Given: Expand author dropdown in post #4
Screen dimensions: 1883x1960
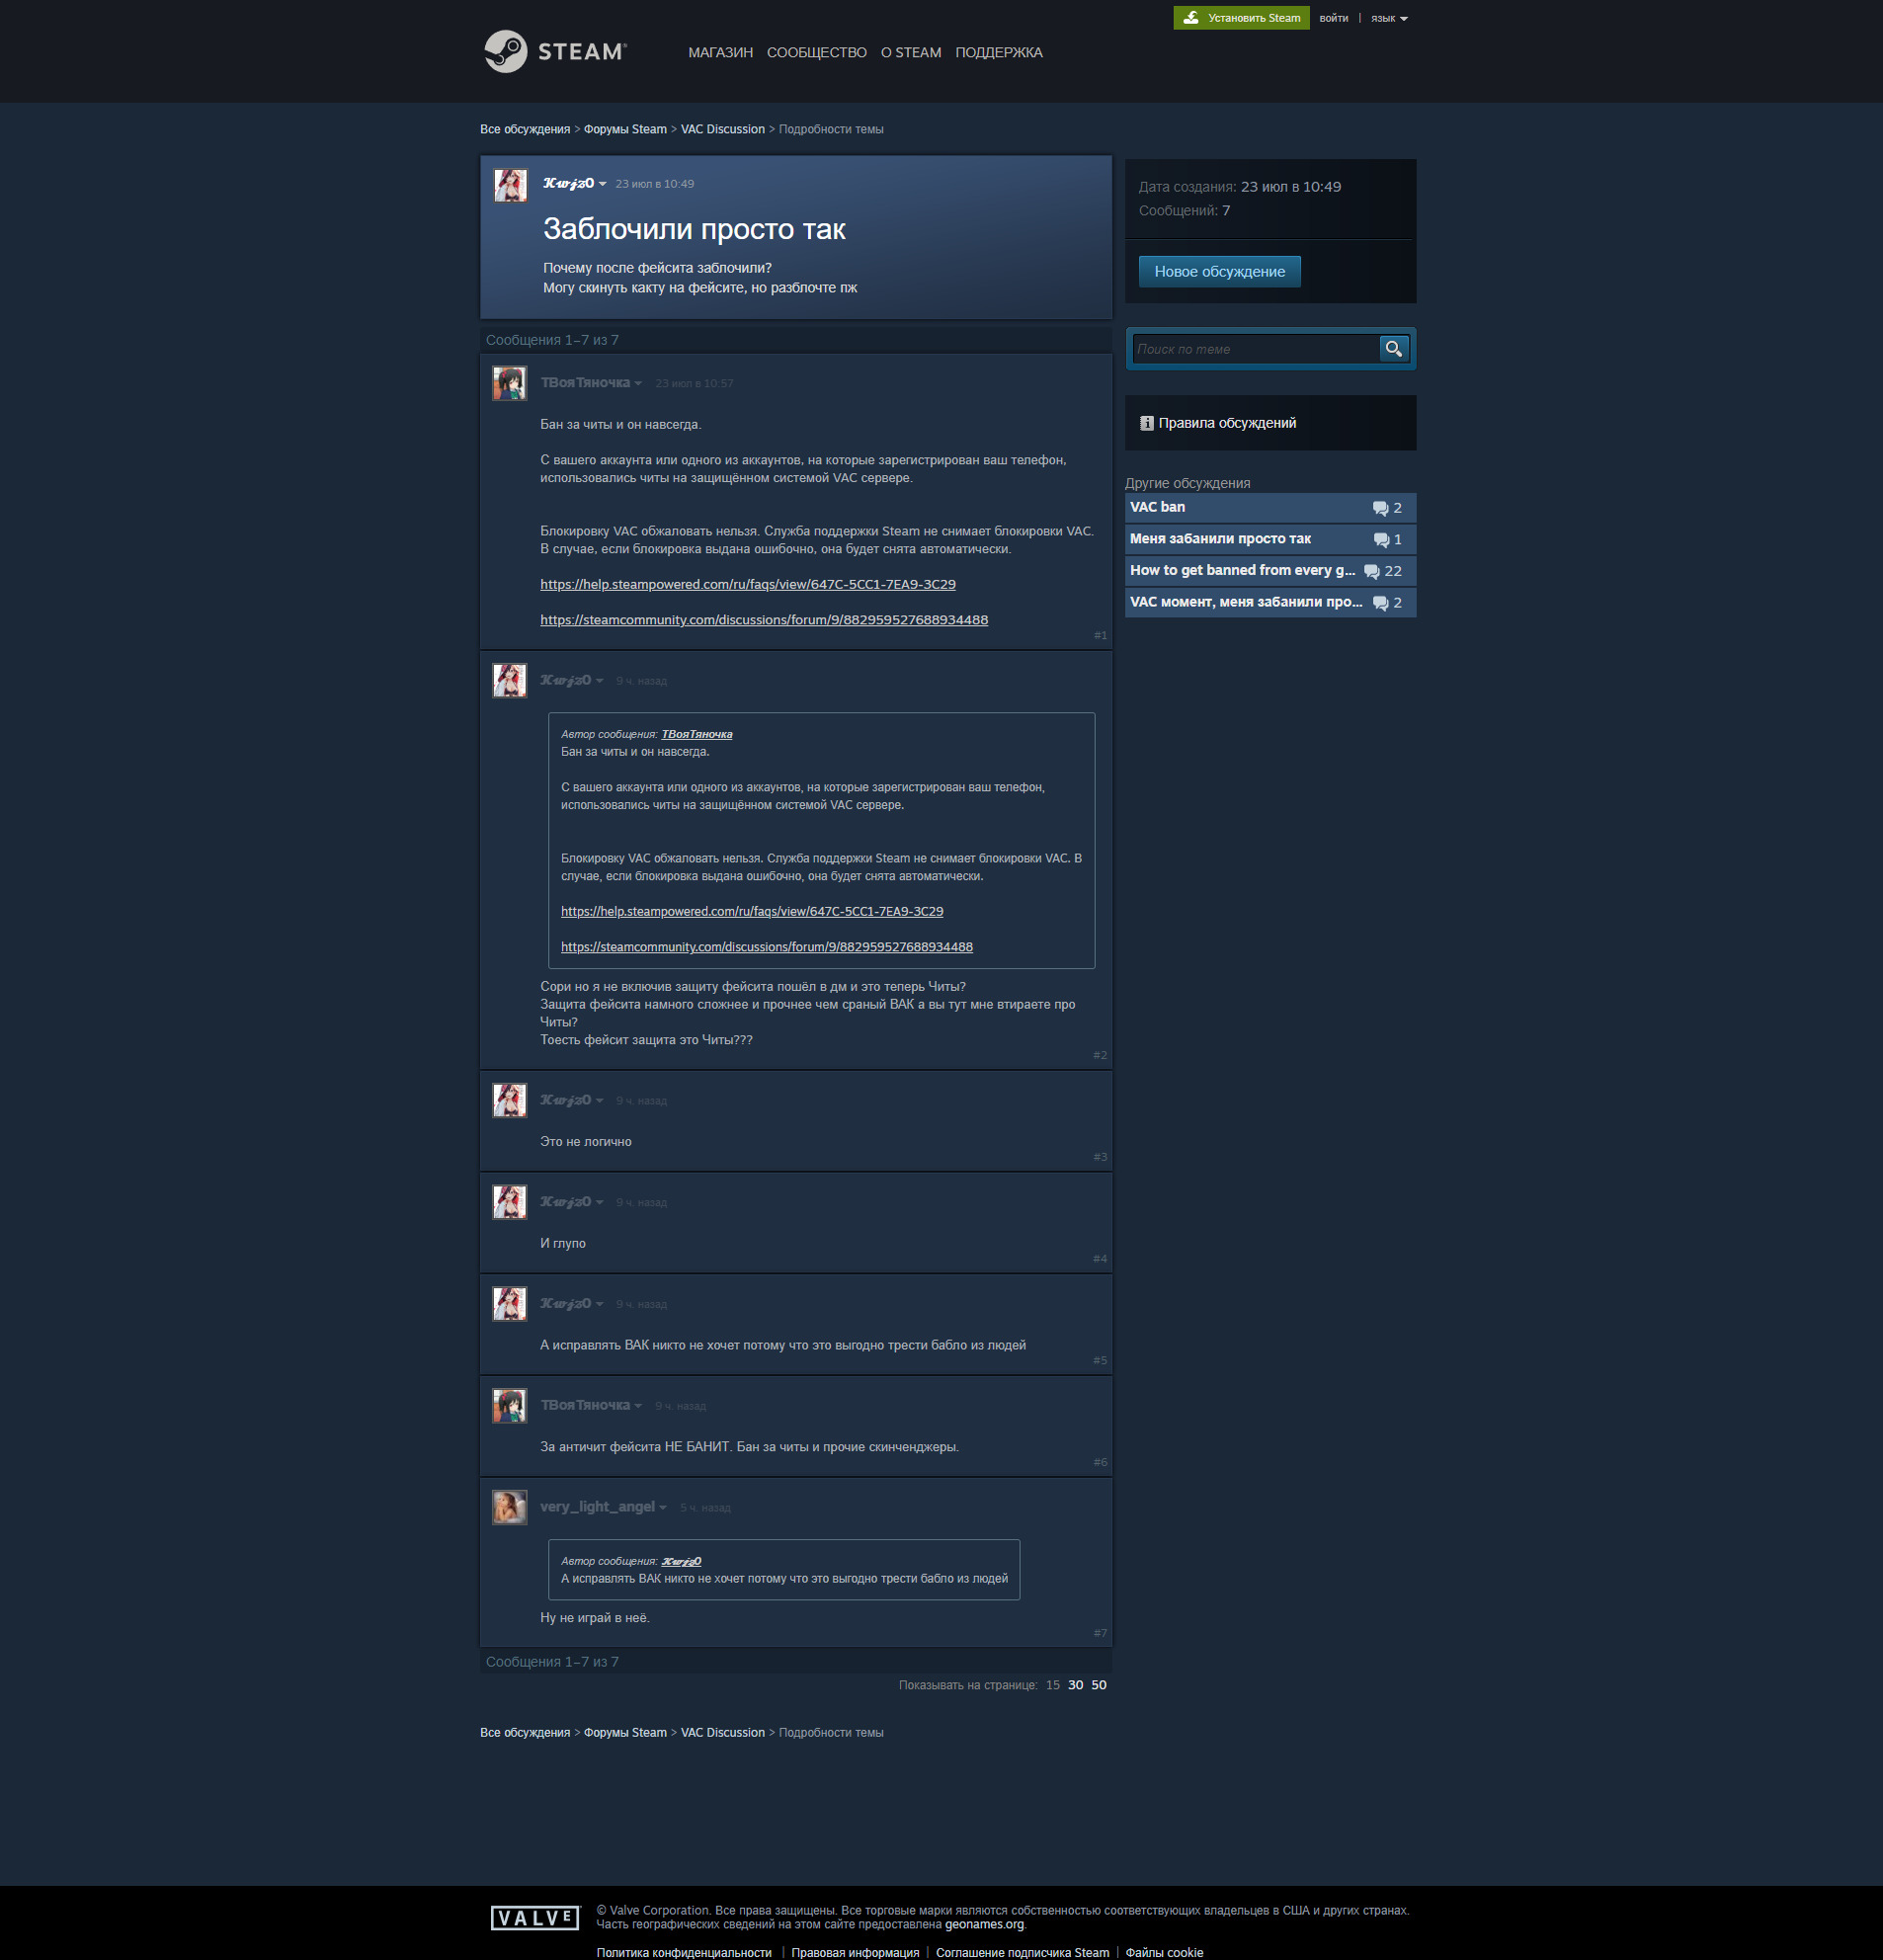Looking at the screenshot, I should click(x=599, y=1203).
